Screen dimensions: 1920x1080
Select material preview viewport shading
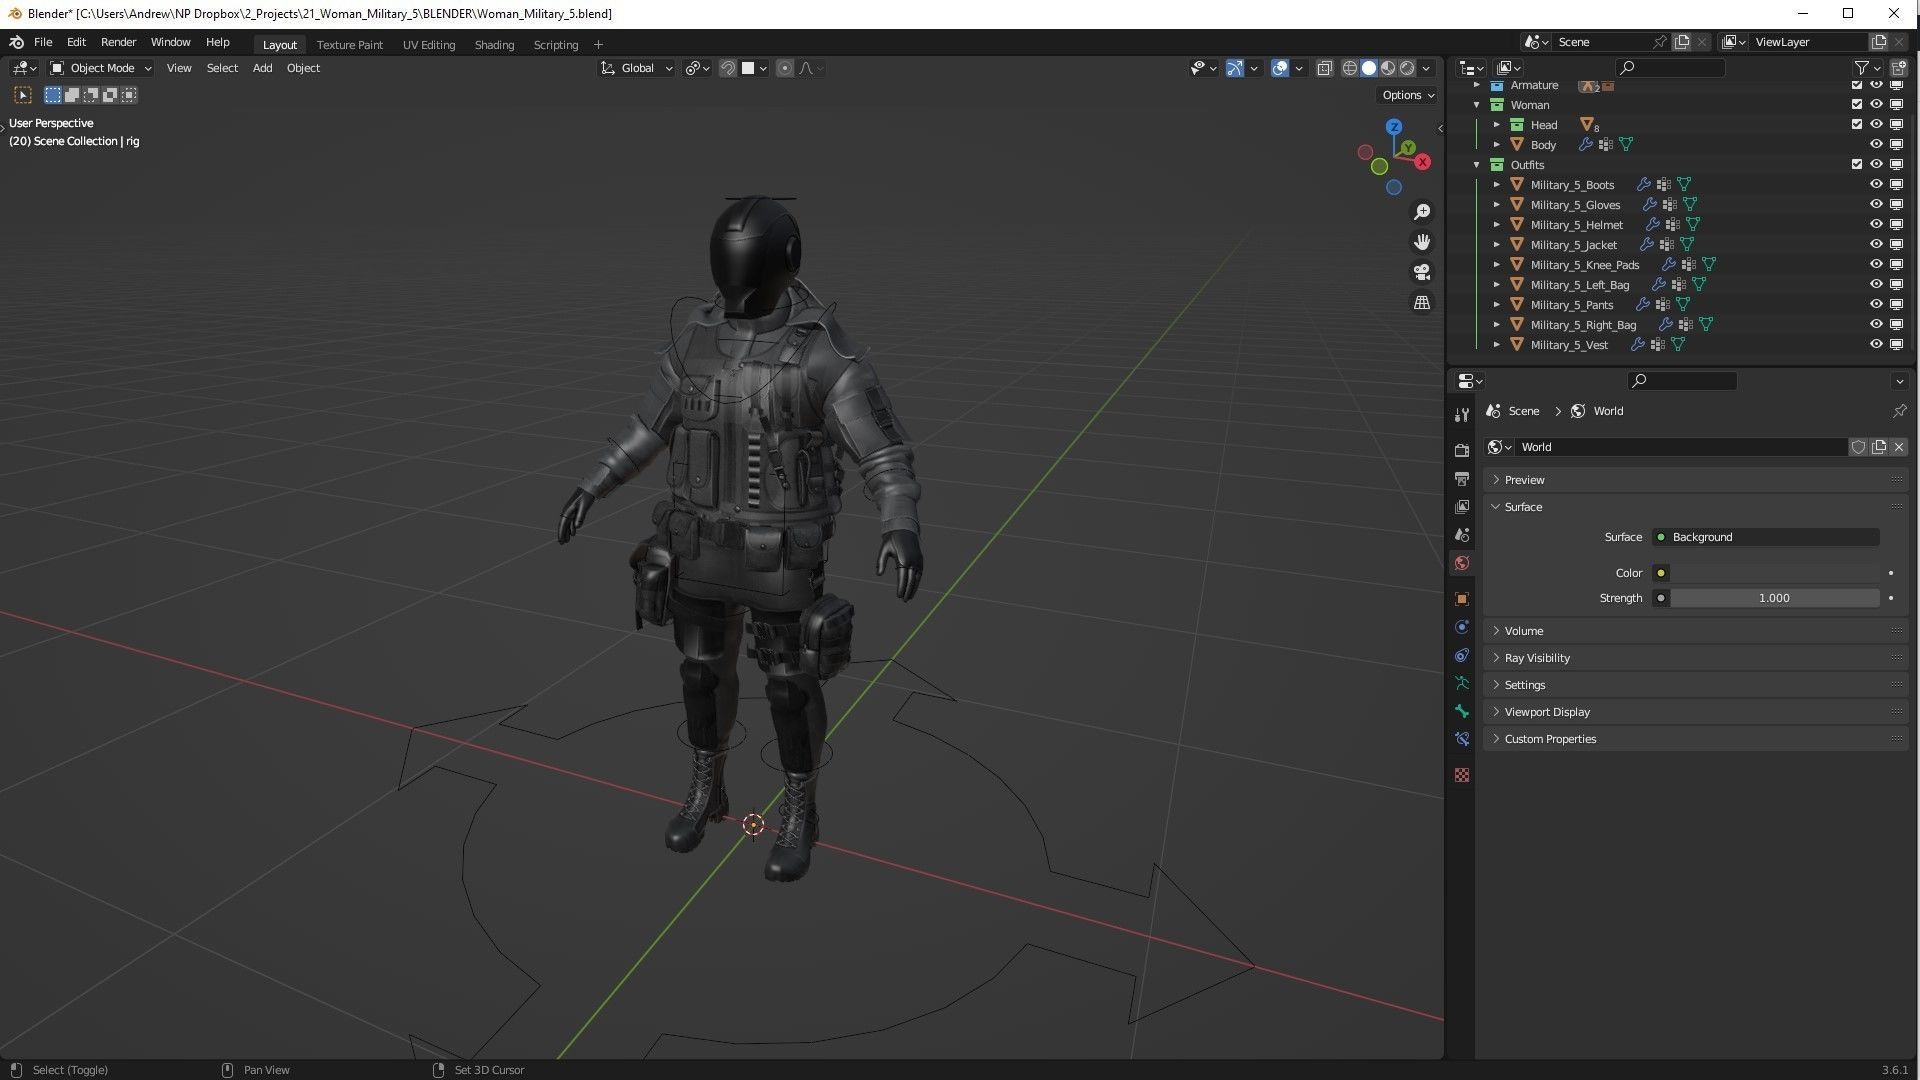coord(1388,68)
